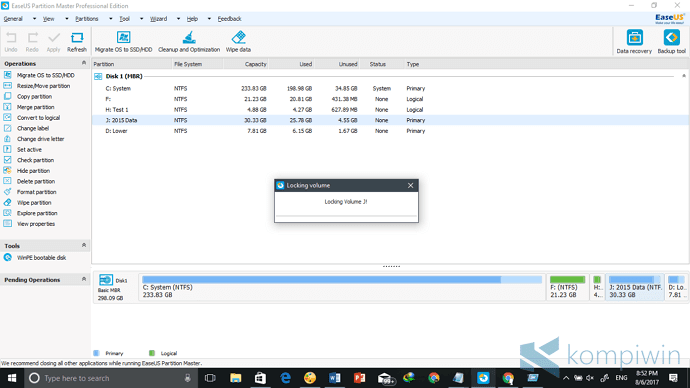Viewport: 690px width, 388px height.
Task: Select the H: Test 1 partition row
Action: click(x=390, y=110)
